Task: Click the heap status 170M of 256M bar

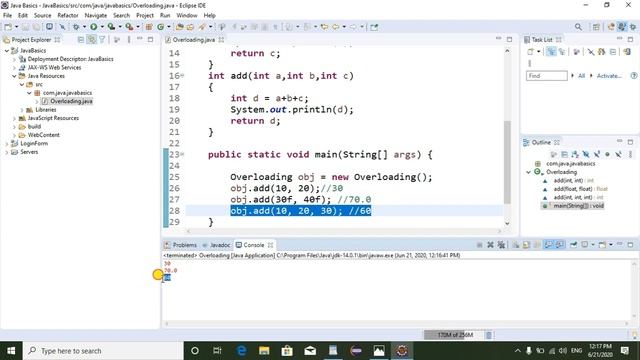Action: pos(454,335)
